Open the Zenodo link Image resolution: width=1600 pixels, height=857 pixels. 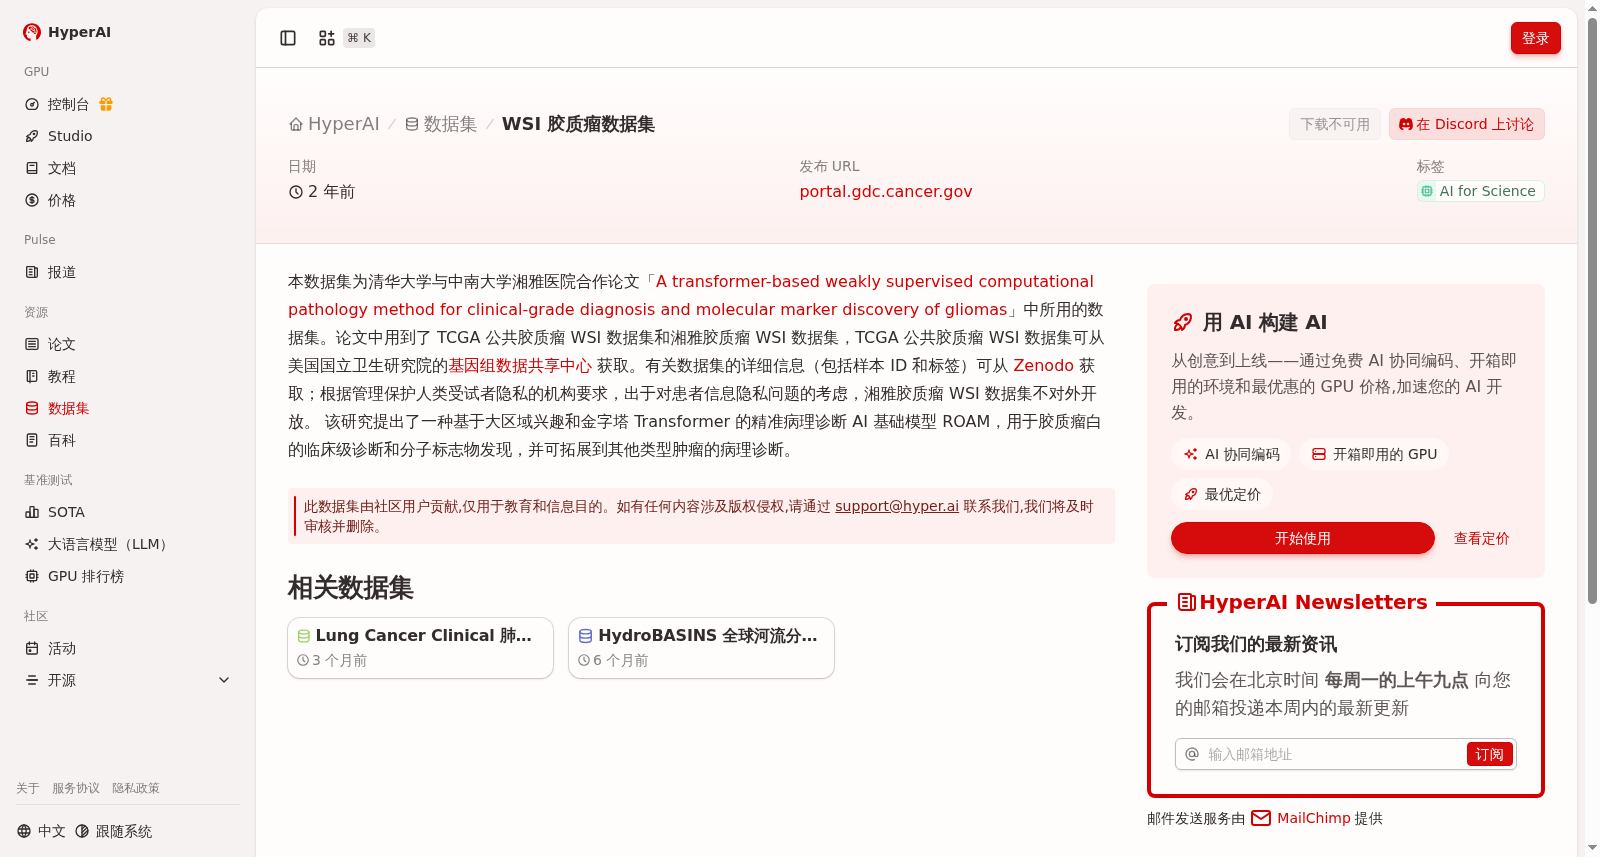pos(1044,365)
